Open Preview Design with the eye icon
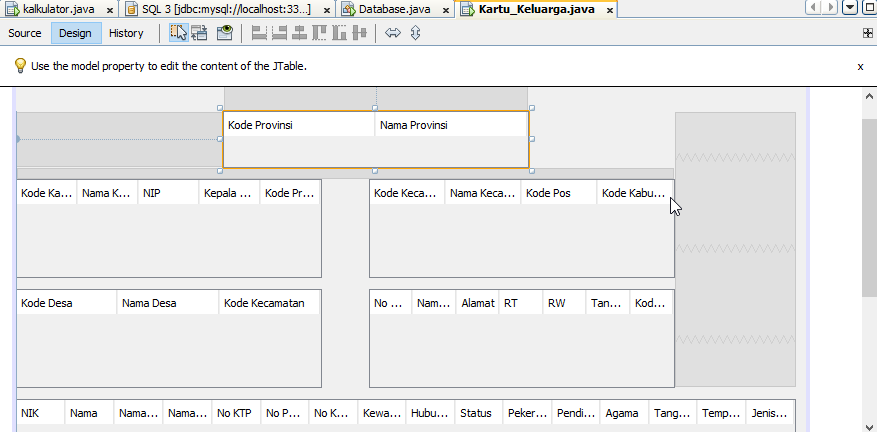The image size is (877, 432). click(x=224, y=33)
